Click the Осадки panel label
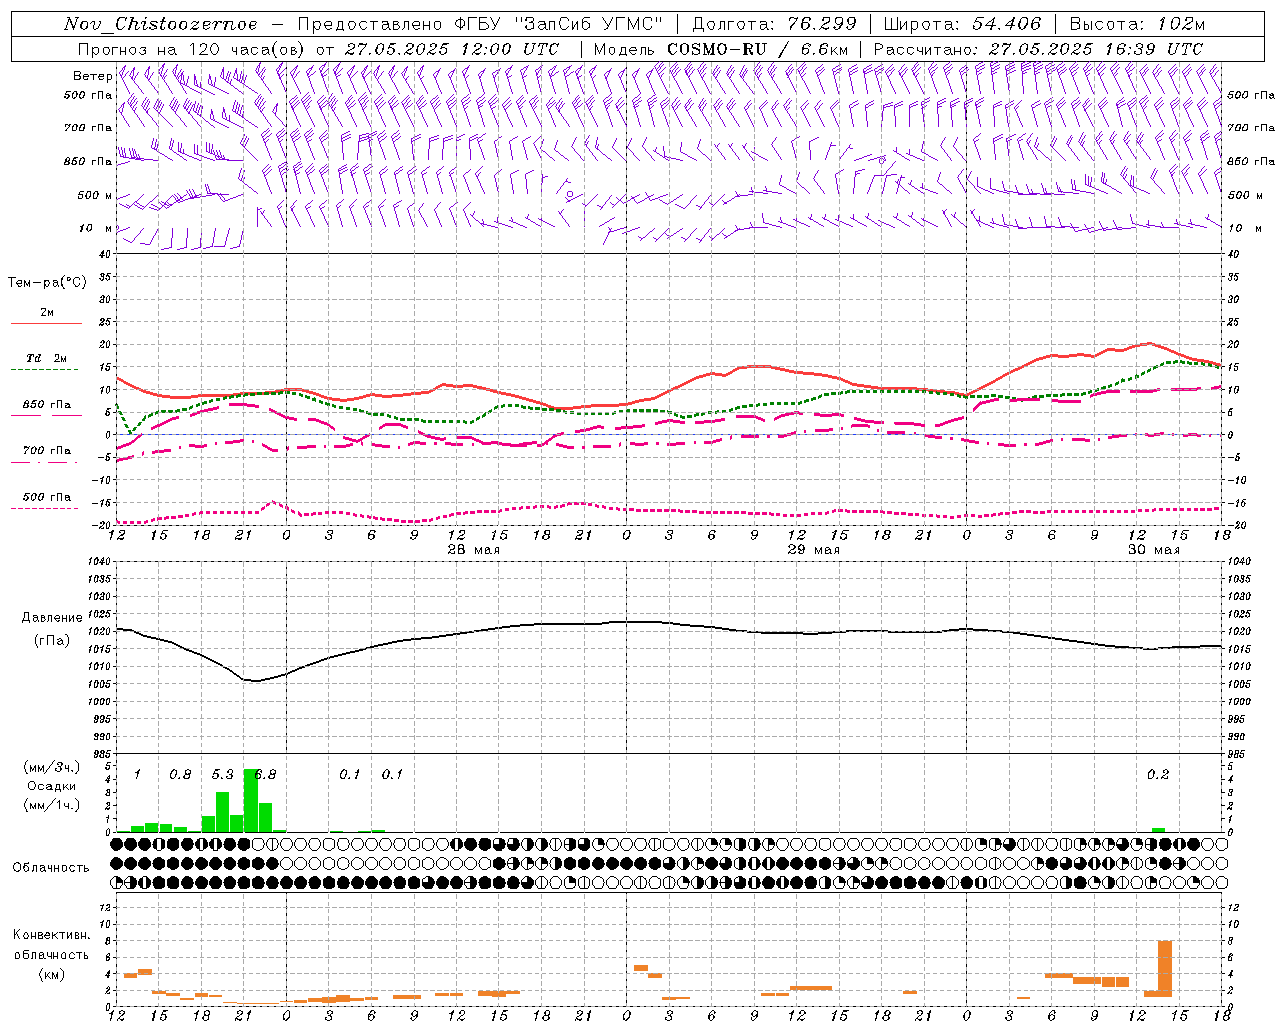Image resolution: width=1280 pixels, height=1024 pixels. pyautogui.click(x=51, y=786)
